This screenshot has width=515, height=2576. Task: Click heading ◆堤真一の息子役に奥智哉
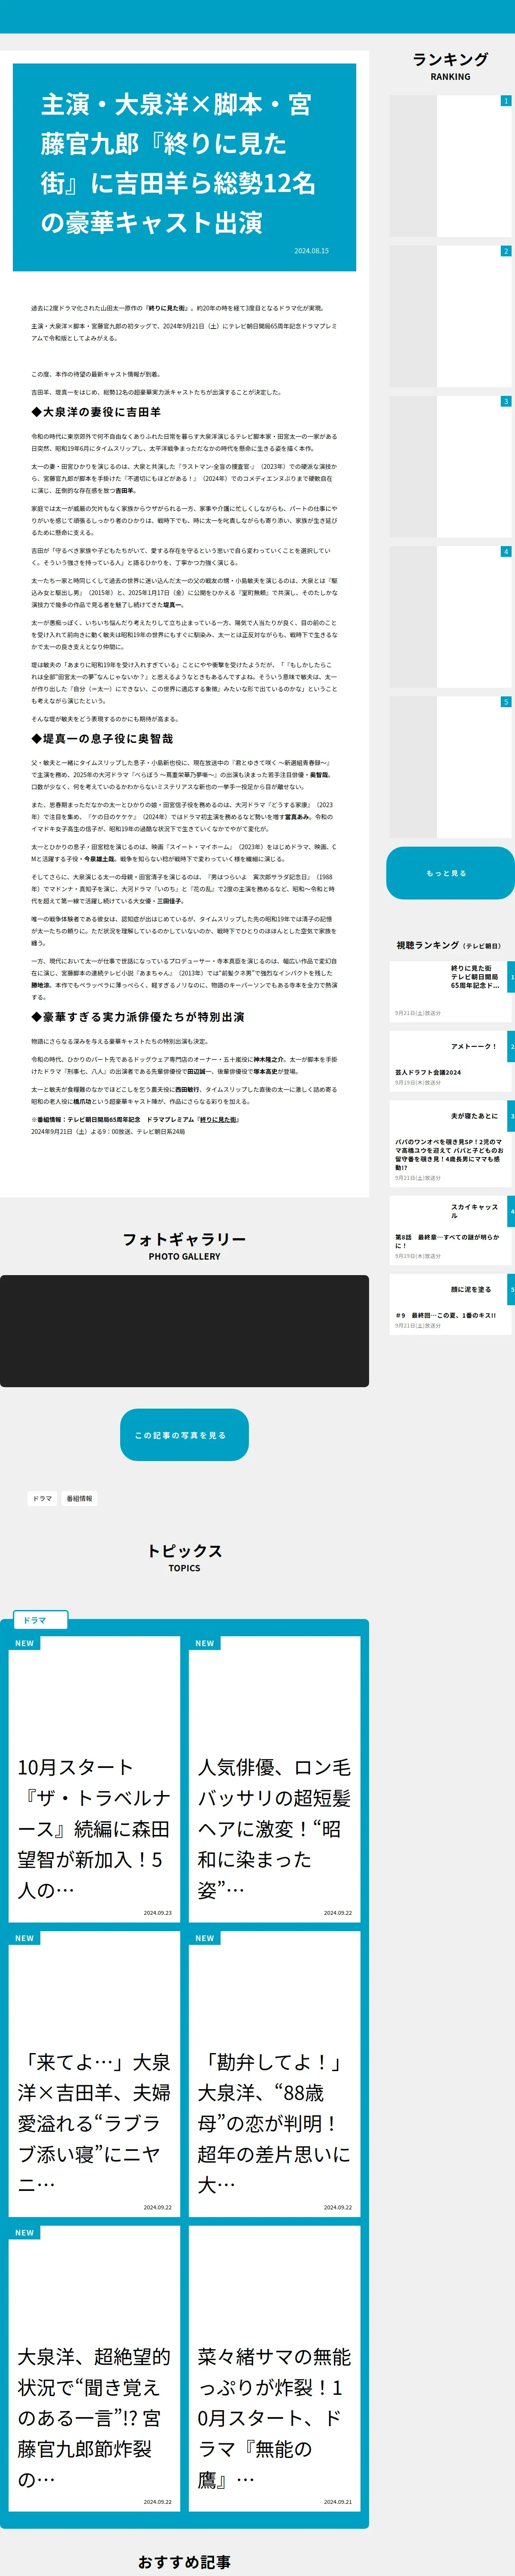point(102,738)
